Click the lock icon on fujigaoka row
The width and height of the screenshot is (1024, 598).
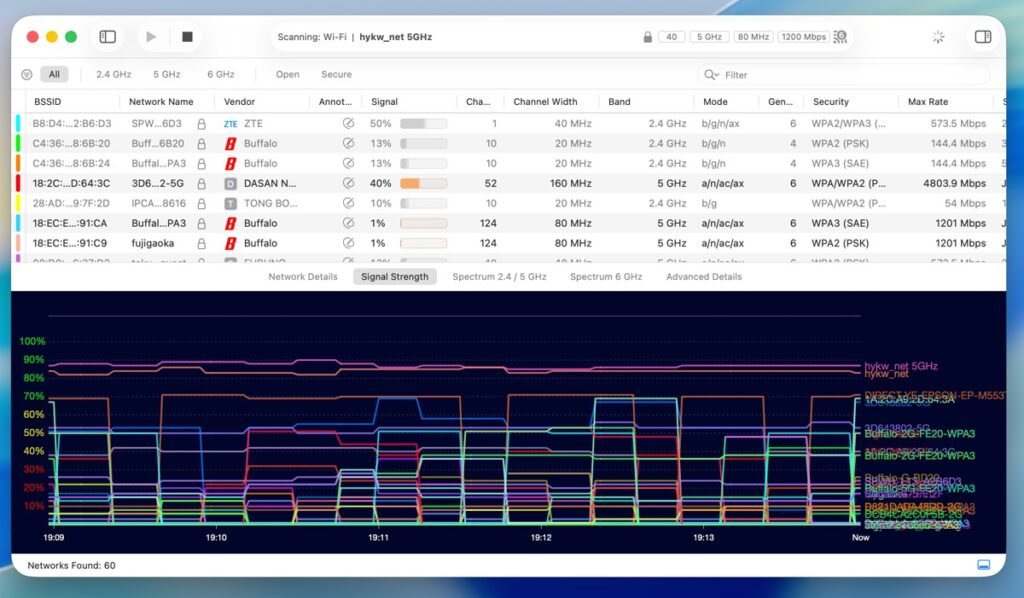click(x=202, y=243)
